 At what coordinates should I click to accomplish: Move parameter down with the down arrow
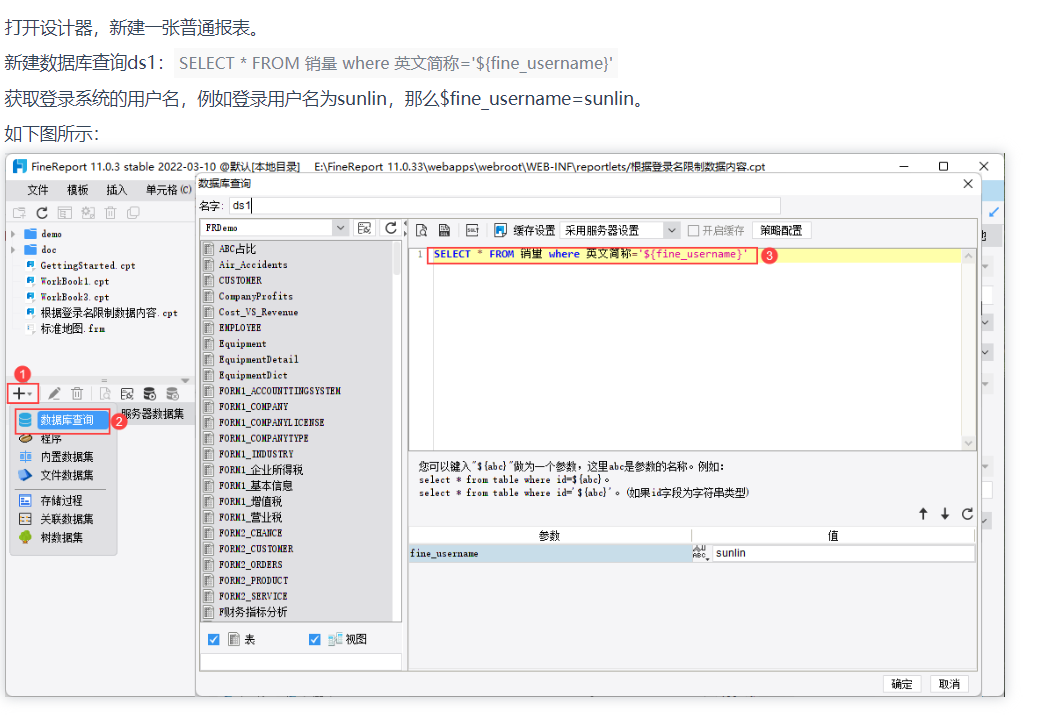[945, 514]
